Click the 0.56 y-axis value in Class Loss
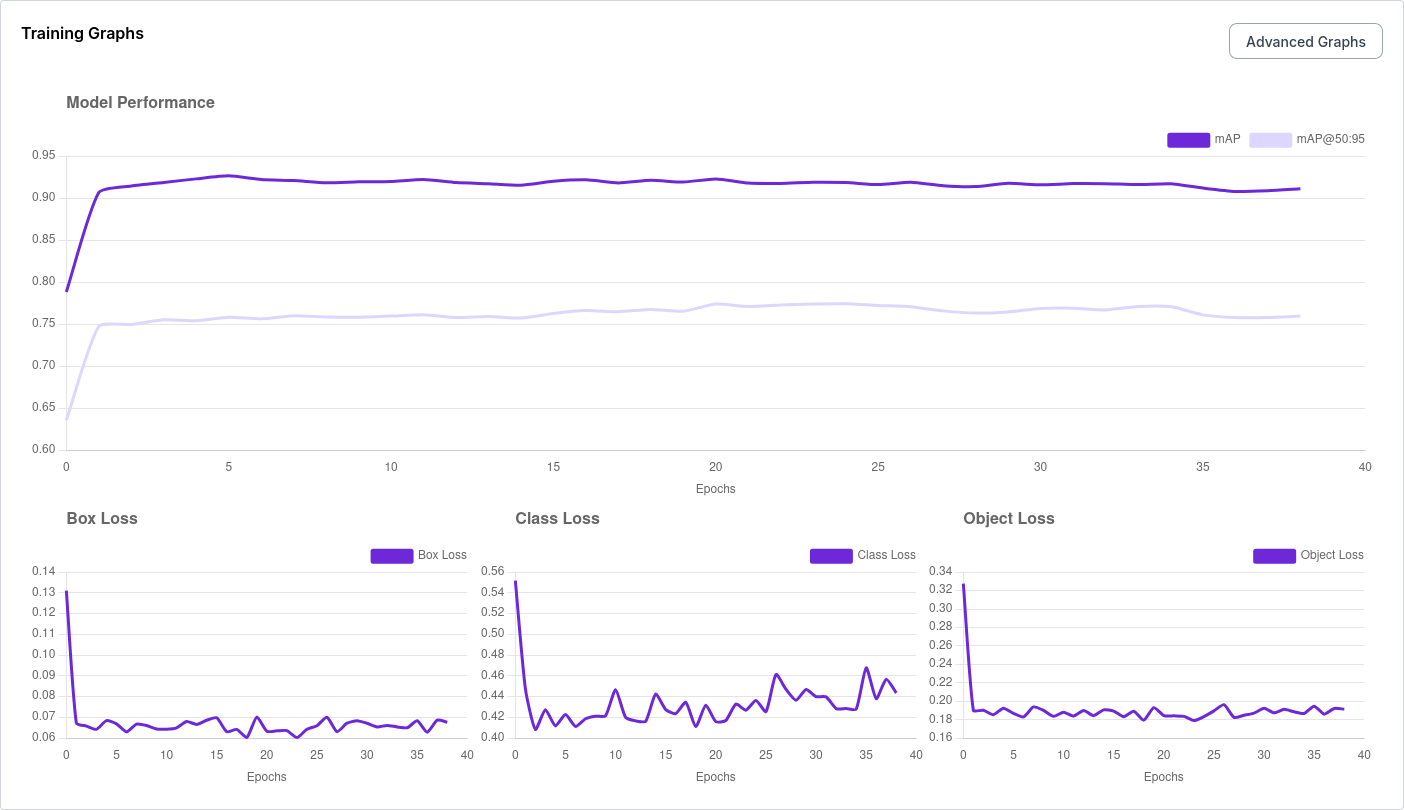This screenshot has width=1404, height=810. (492, 571)
